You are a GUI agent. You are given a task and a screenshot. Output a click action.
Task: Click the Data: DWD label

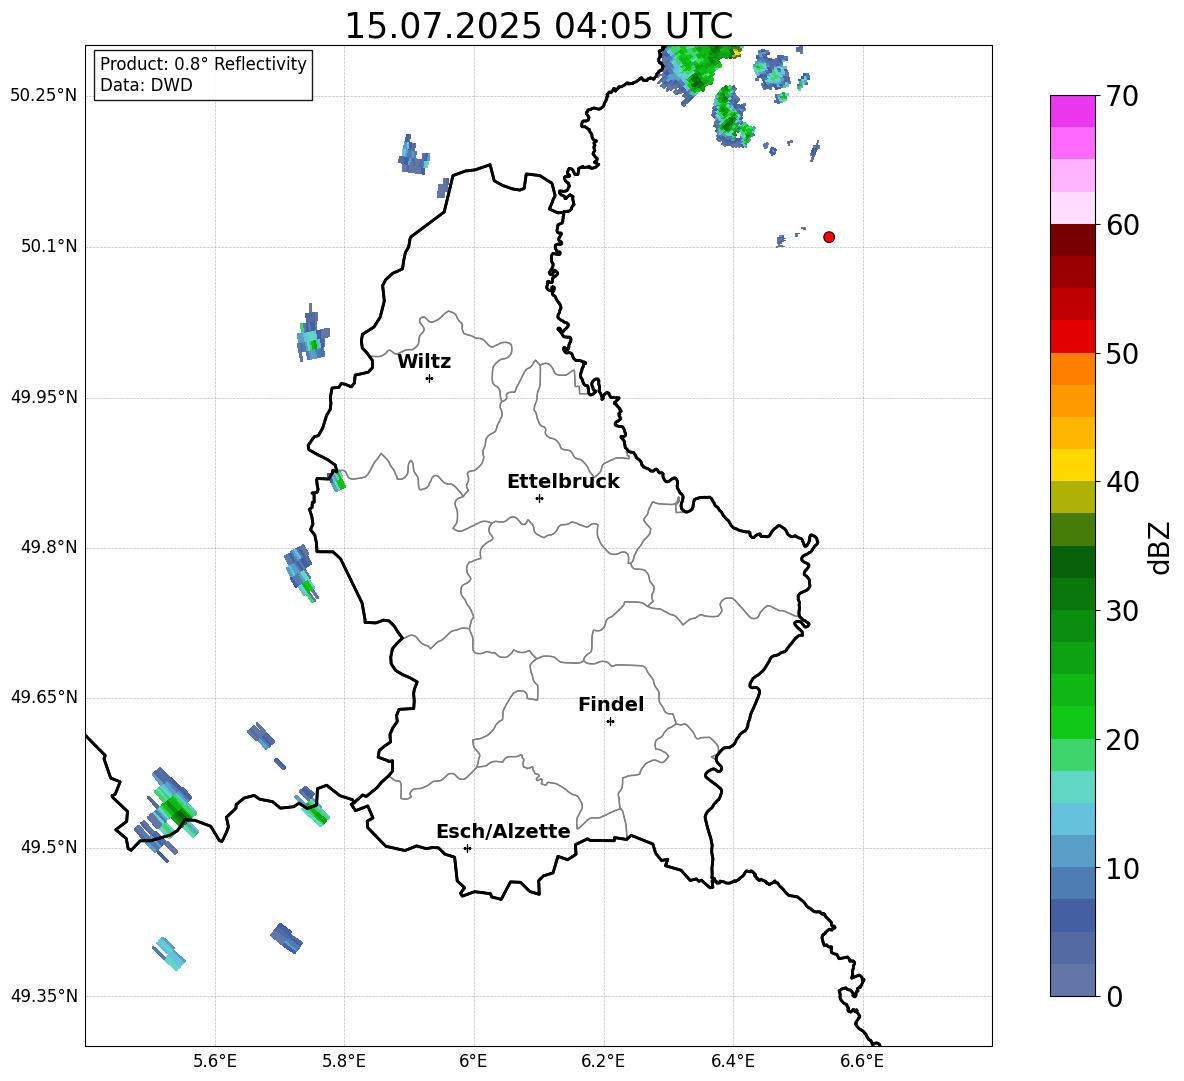tap(146, 85)
